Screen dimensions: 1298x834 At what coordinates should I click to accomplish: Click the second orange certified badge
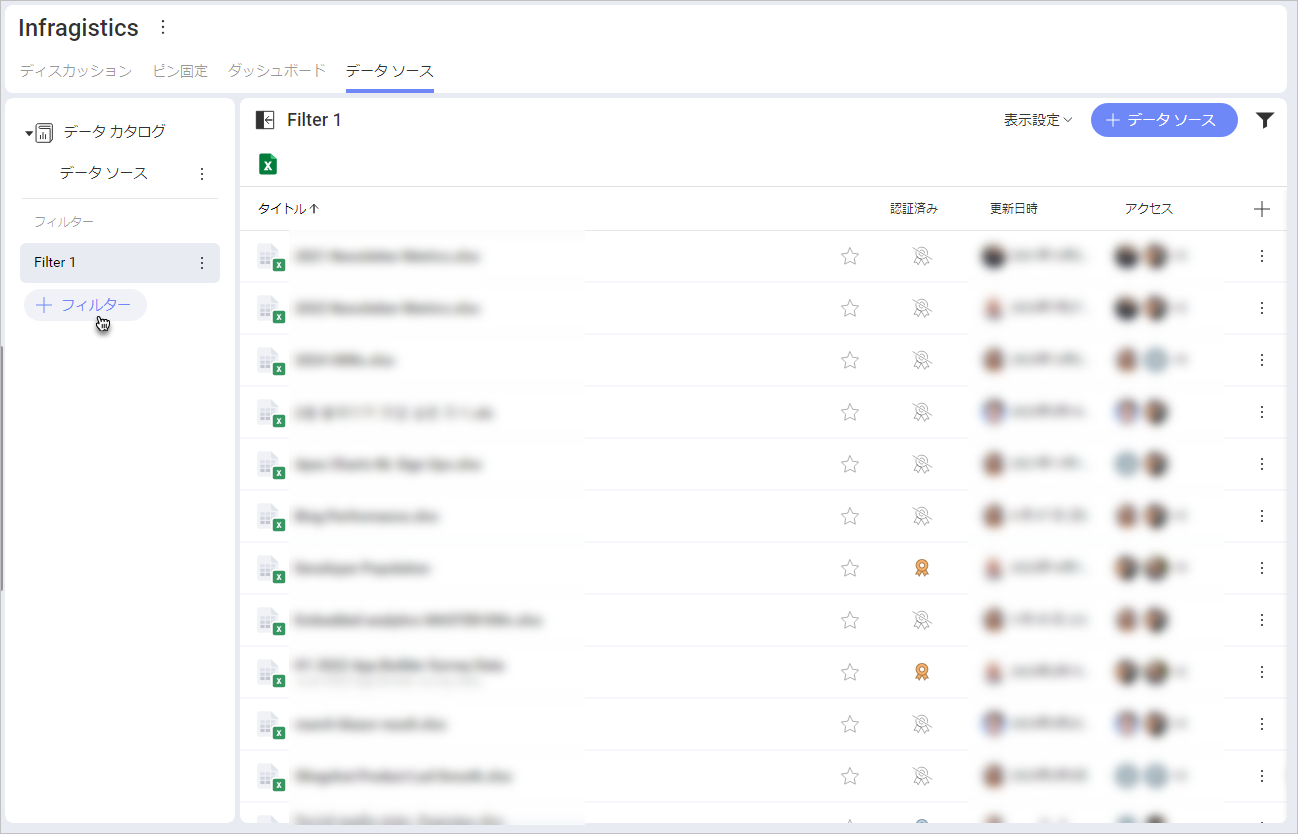(x=922, y=672)
